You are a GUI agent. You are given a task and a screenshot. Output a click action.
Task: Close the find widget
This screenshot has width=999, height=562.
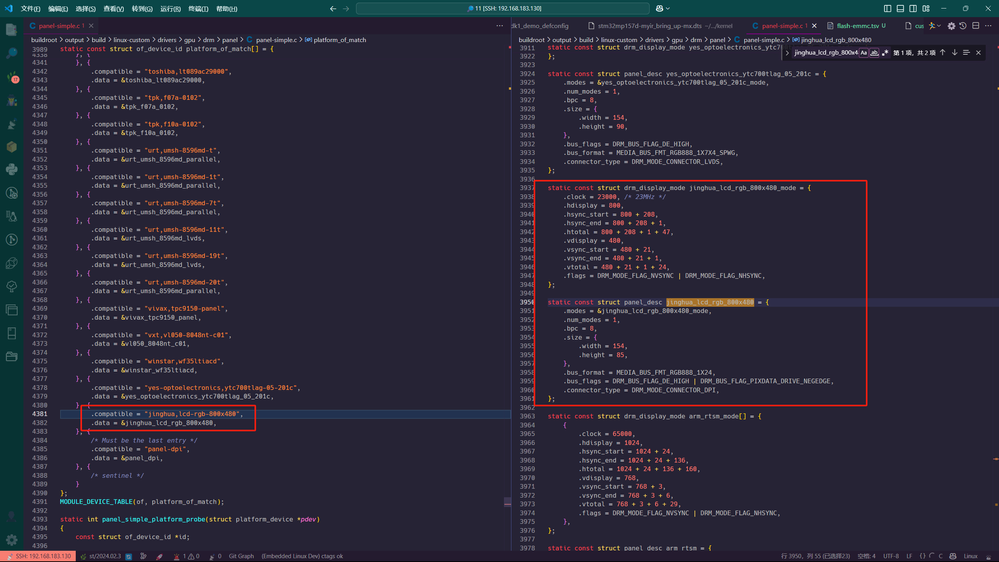pos(978,53)
